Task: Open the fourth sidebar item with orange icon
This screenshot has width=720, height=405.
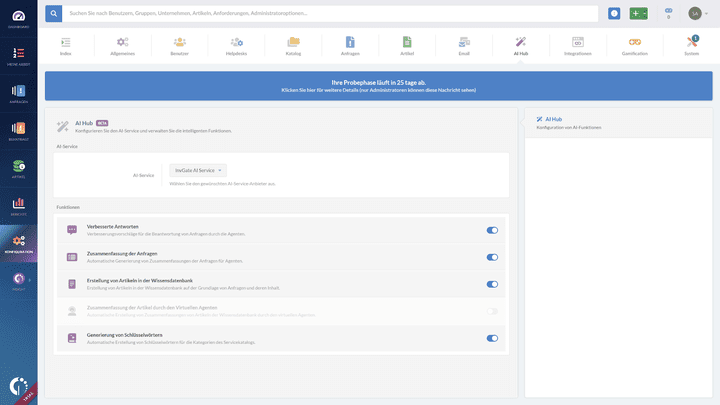Action: tap(18, 131)
